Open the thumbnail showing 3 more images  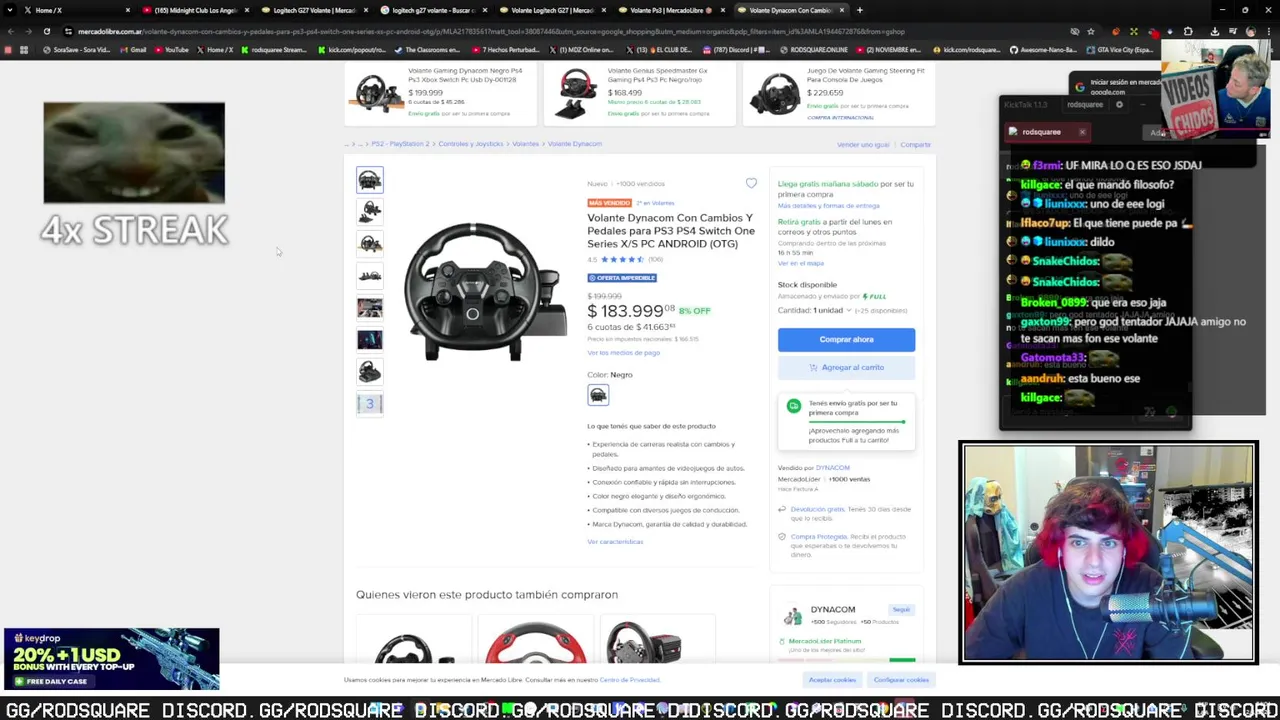click(x=369, y=403)
